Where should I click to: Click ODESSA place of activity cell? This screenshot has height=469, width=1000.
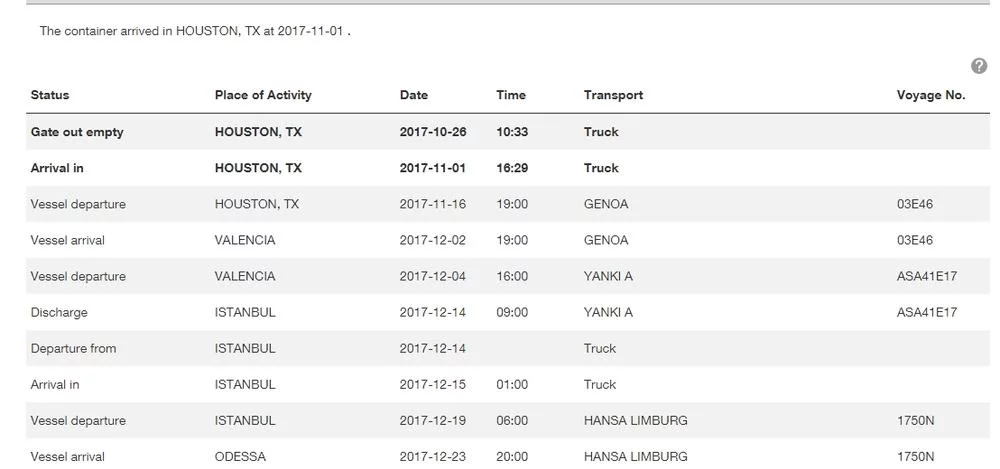point(240,457)
